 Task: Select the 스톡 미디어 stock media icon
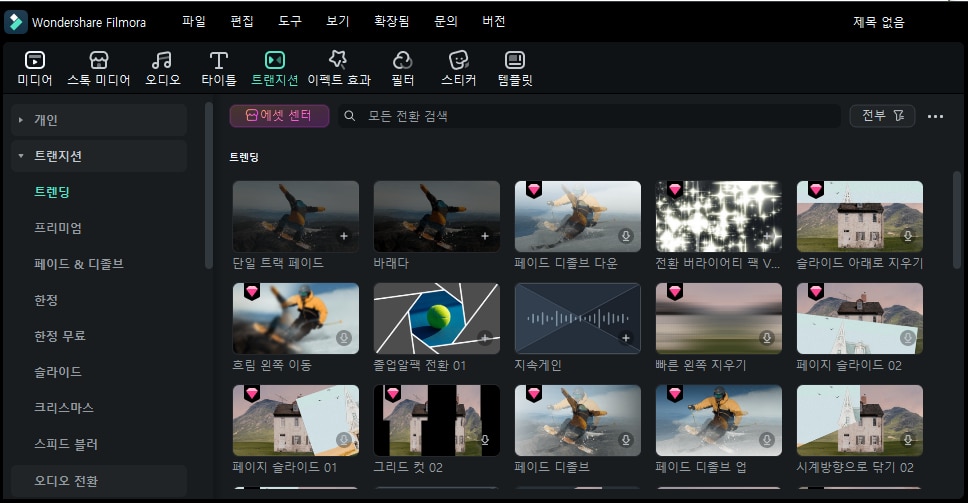tap(98, 62)
